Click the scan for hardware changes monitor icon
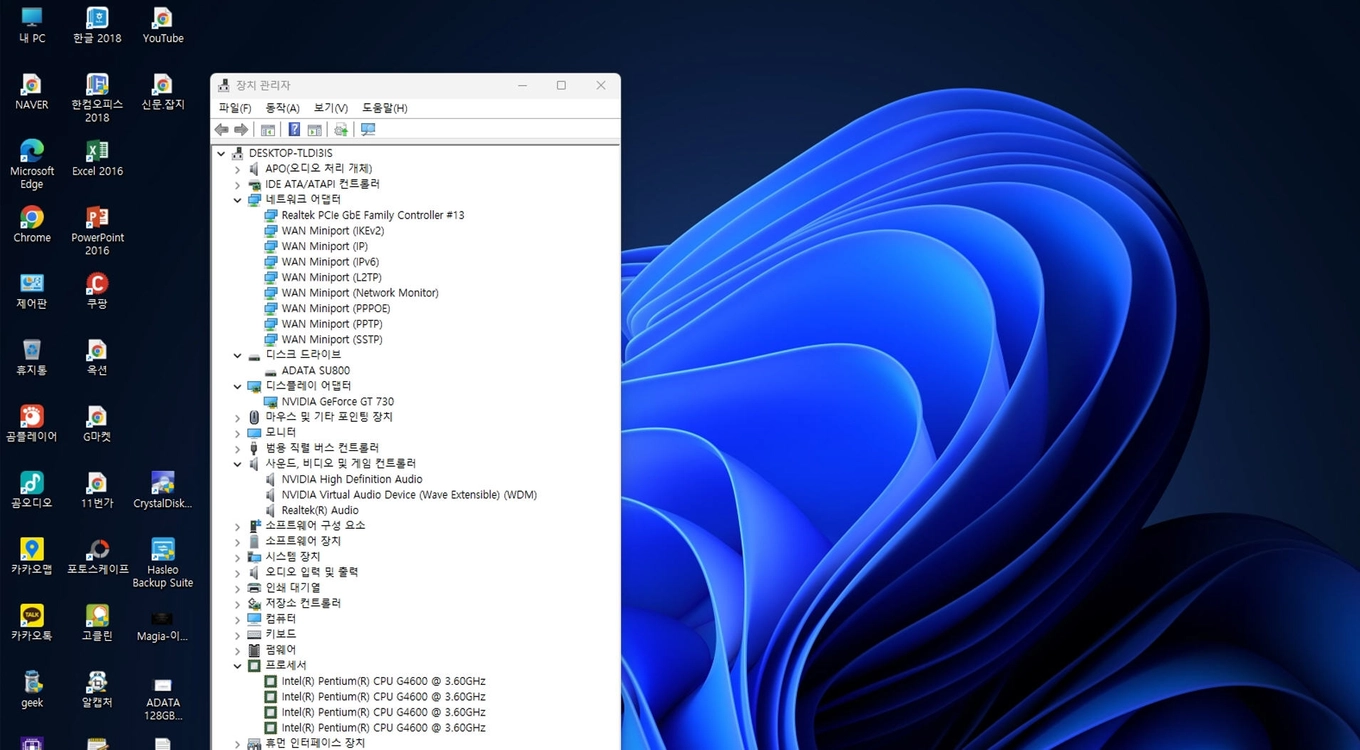This screenshot has height=750, width=1360. tap(368, 130)
